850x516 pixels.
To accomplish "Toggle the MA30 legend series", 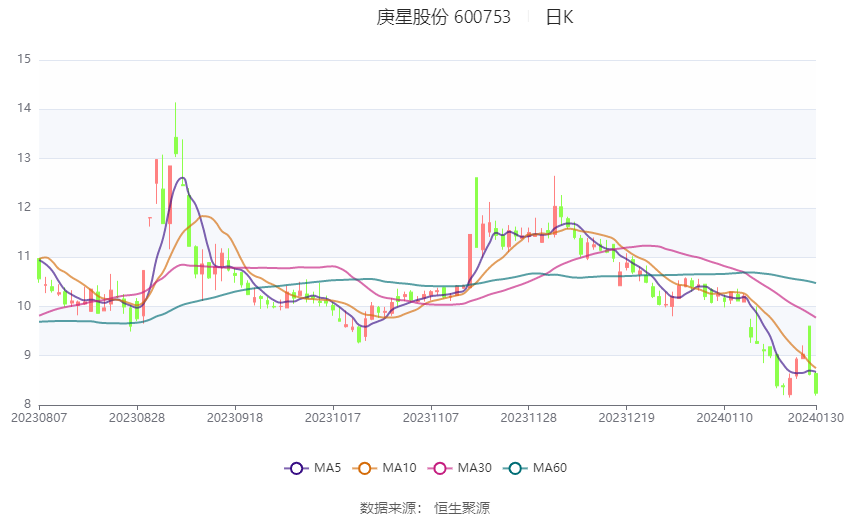I will 460,468.
